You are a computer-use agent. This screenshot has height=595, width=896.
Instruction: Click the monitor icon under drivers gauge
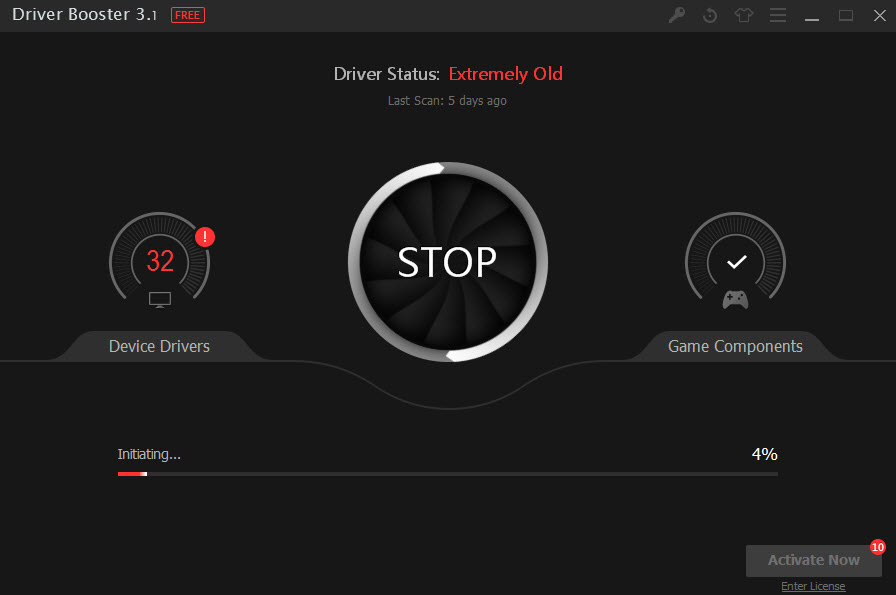pyautogui.click(x=160, y=299)
